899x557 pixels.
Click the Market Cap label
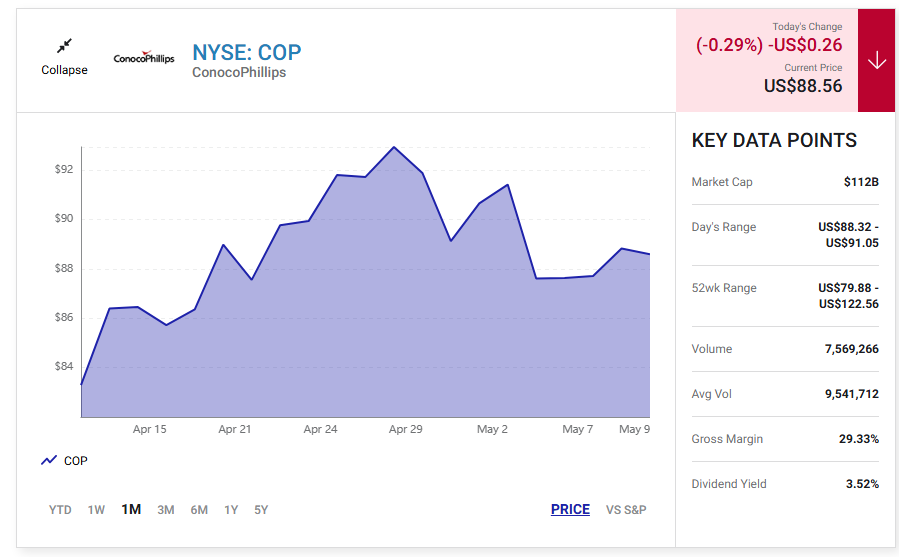(x=722, y=182)
